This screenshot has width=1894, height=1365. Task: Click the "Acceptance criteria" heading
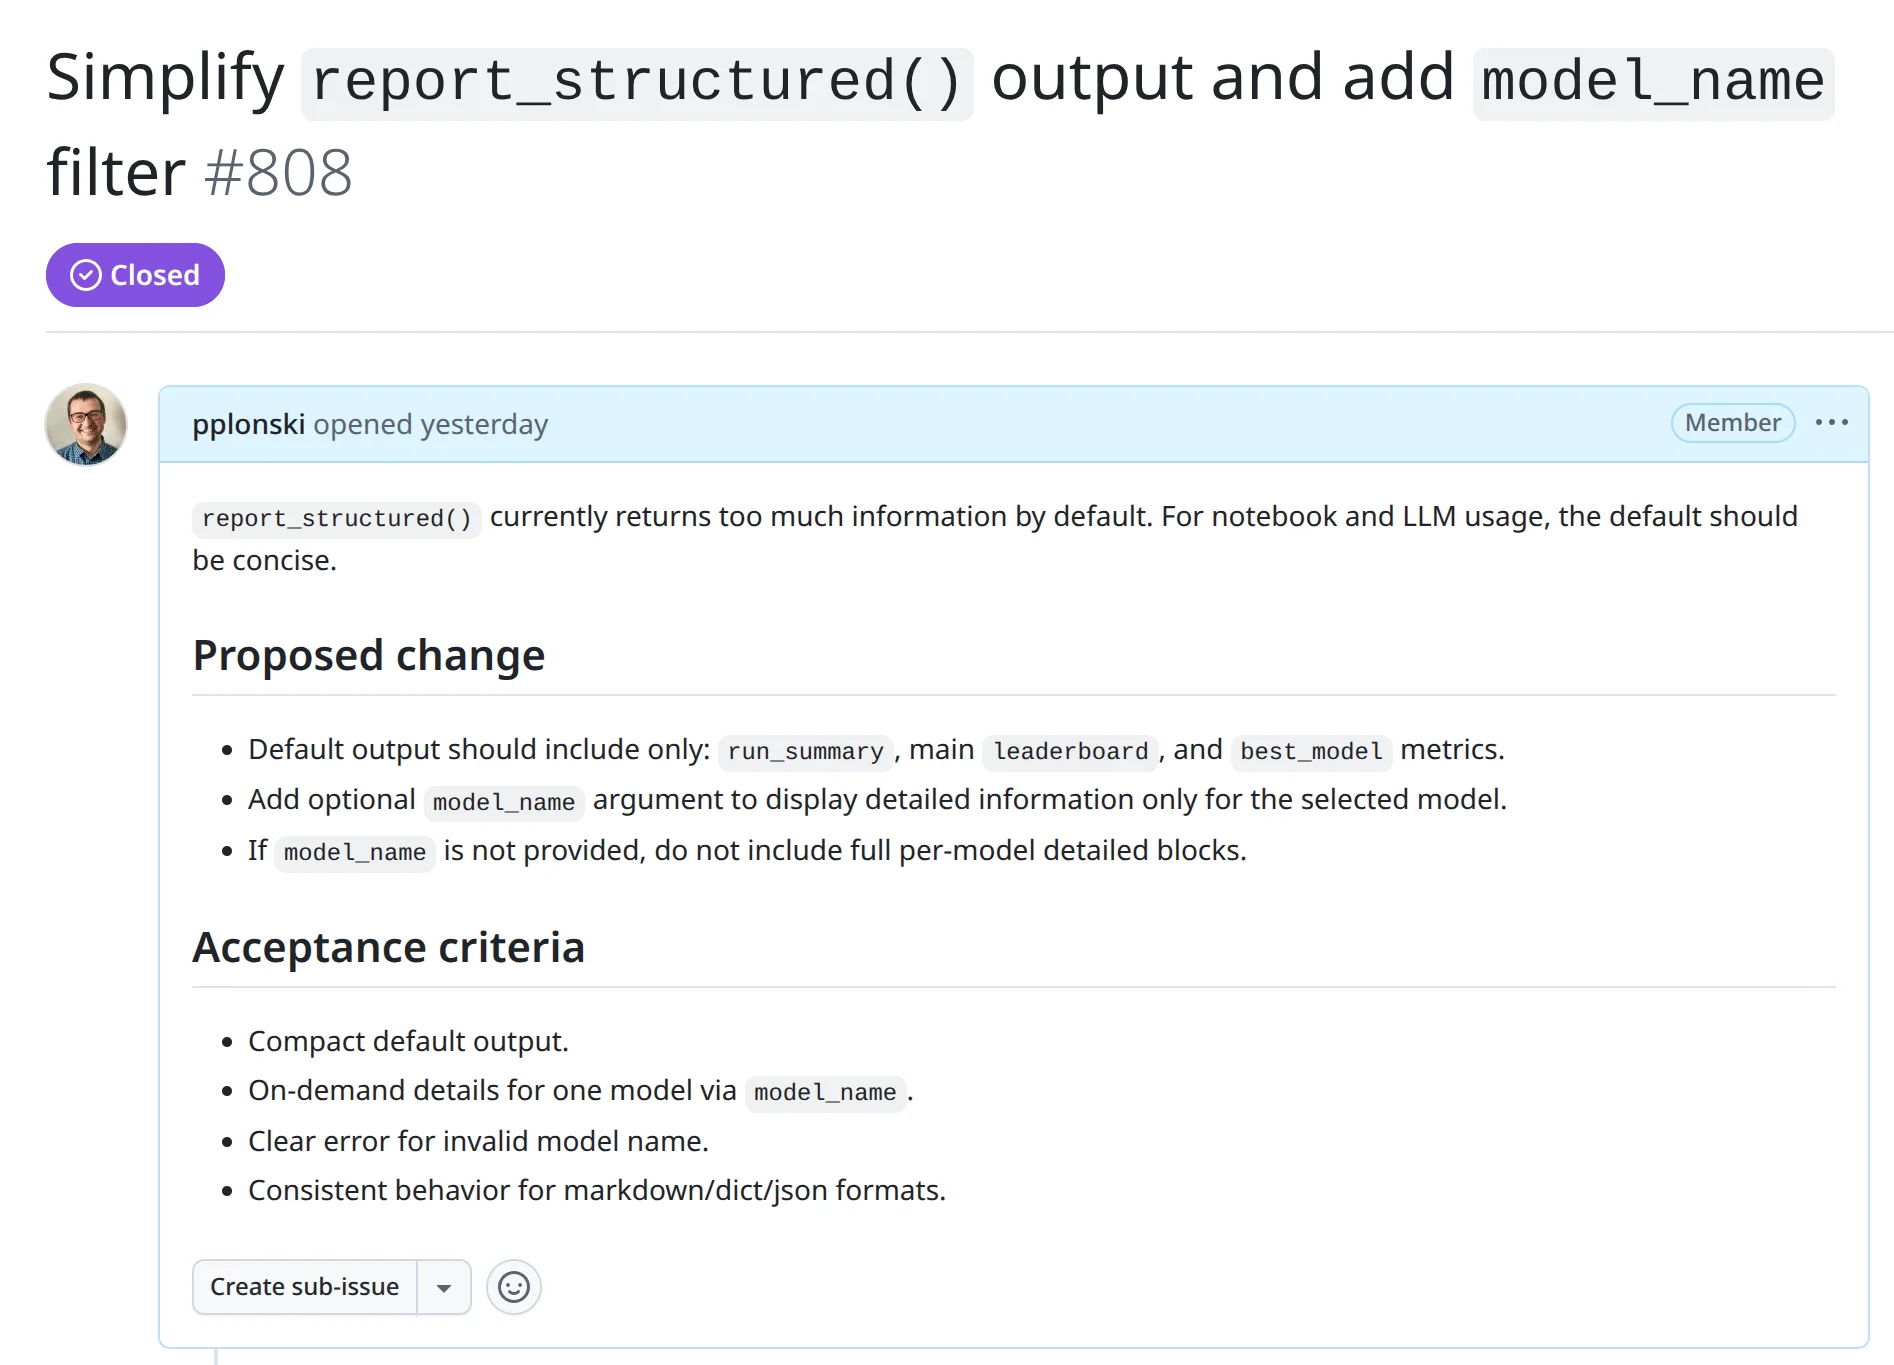tap(388, 948)
